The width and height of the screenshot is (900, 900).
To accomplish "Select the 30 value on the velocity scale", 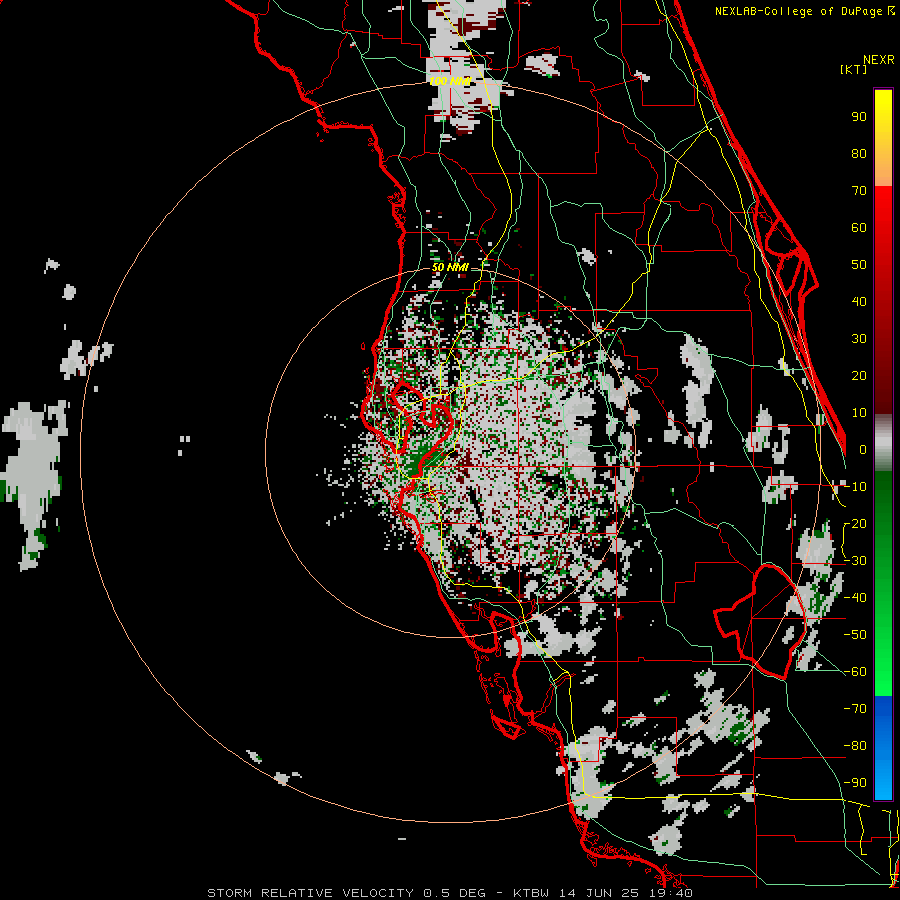I will point(859,339).
